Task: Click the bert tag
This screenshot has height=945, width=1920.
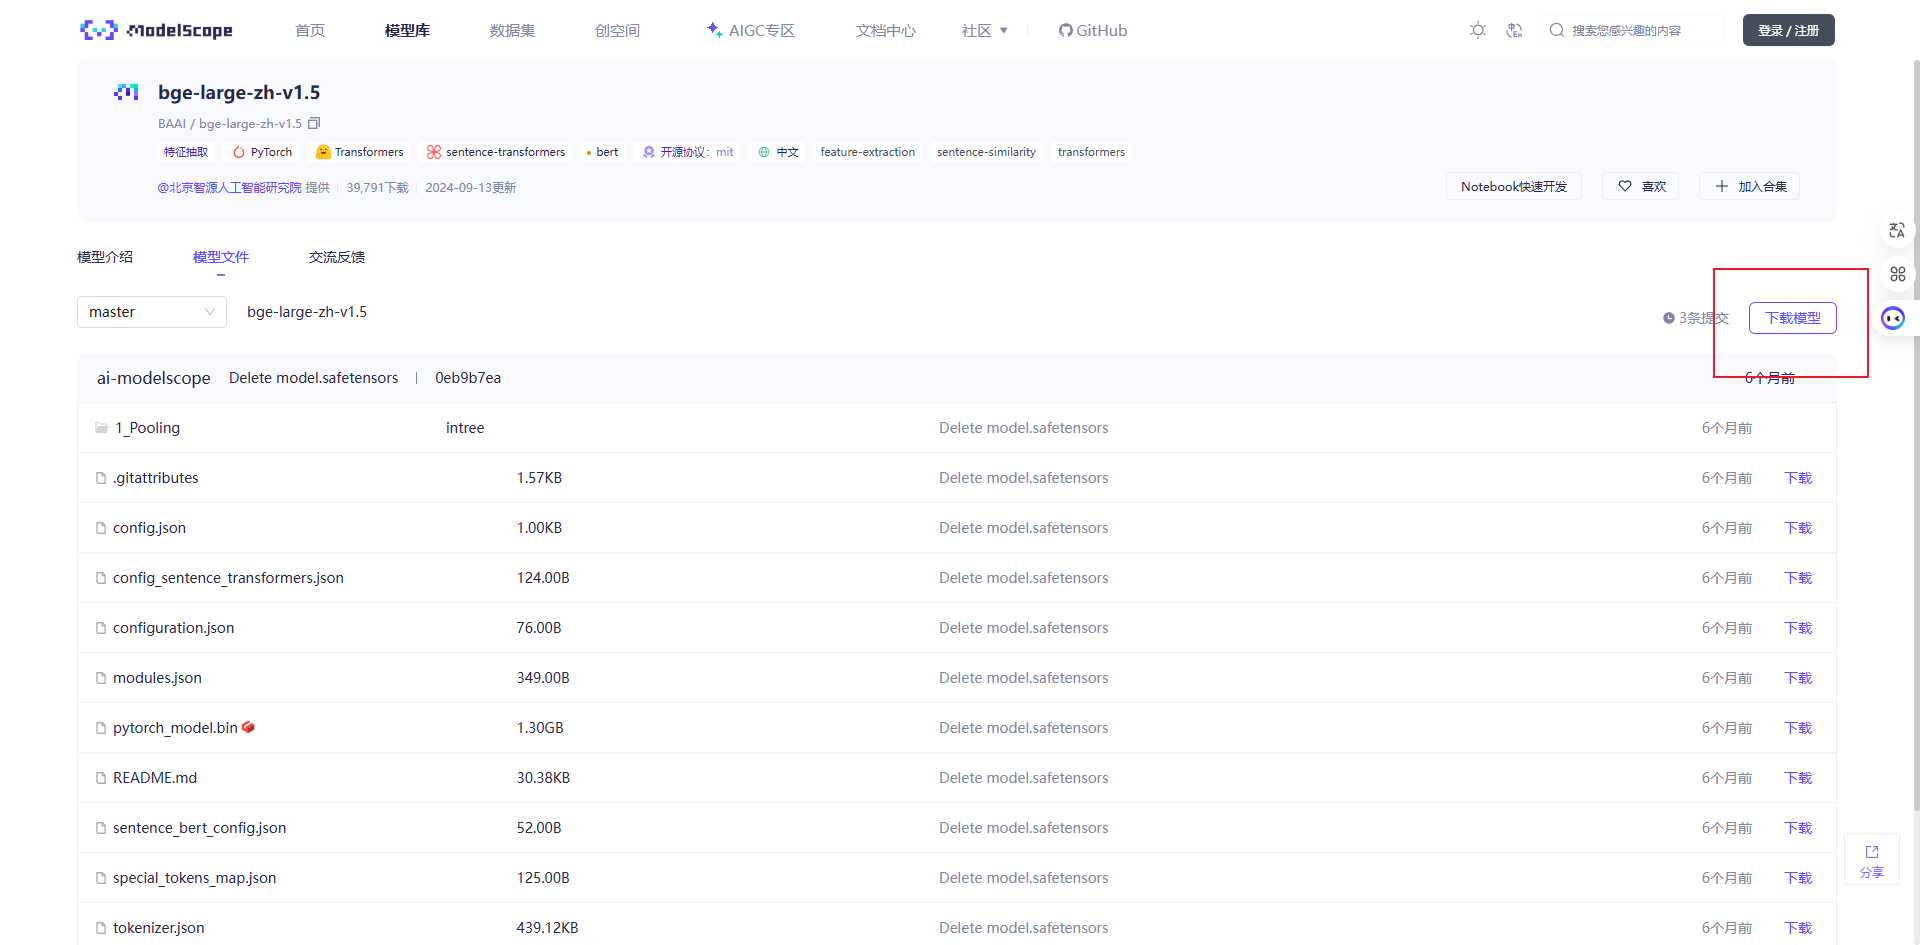Action: click(x=602, y=152)
